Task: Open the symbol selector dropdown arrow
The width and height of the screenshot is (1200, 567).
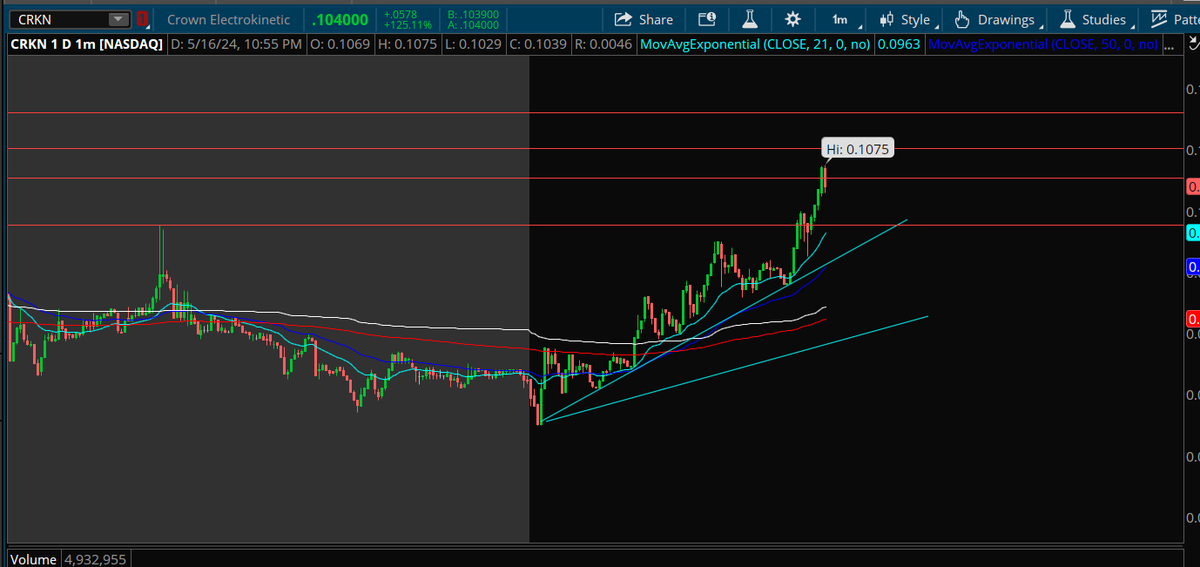Action: tap(119, 19)
